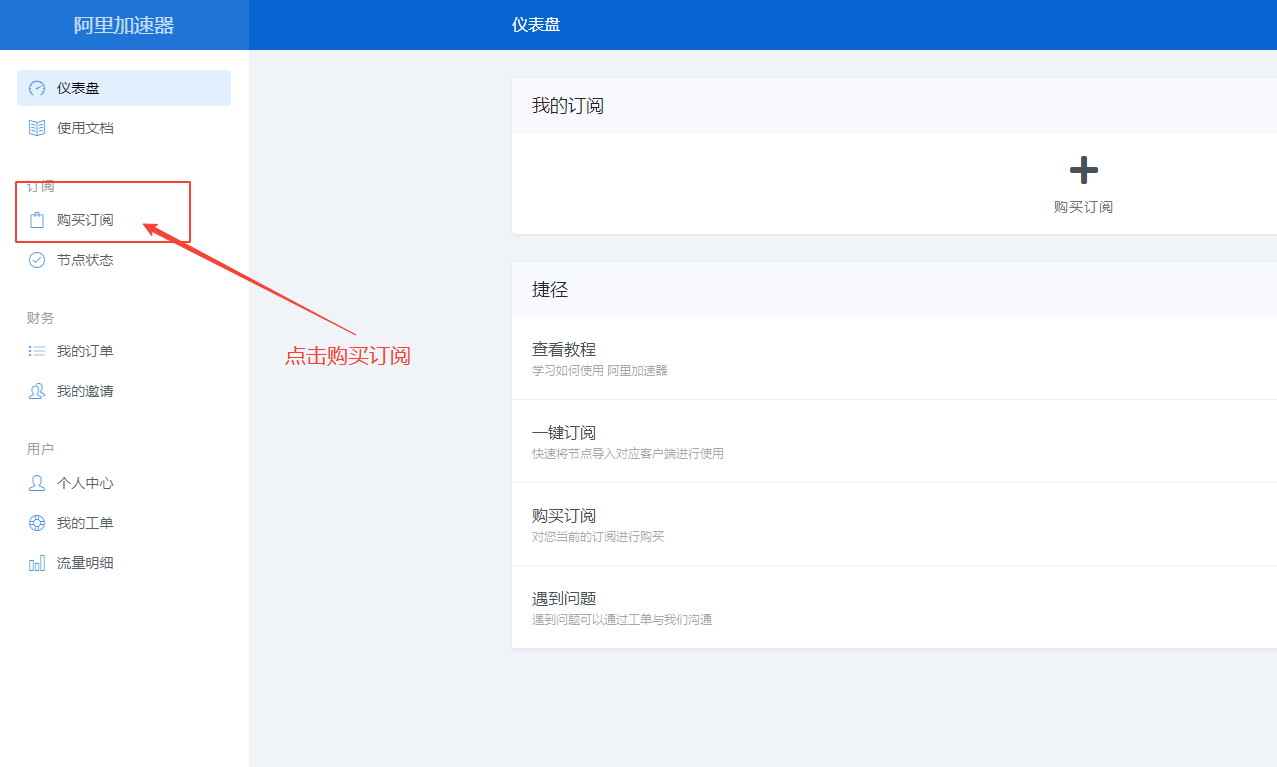Click the open-book icon for 使用文档

coord(37,128)
